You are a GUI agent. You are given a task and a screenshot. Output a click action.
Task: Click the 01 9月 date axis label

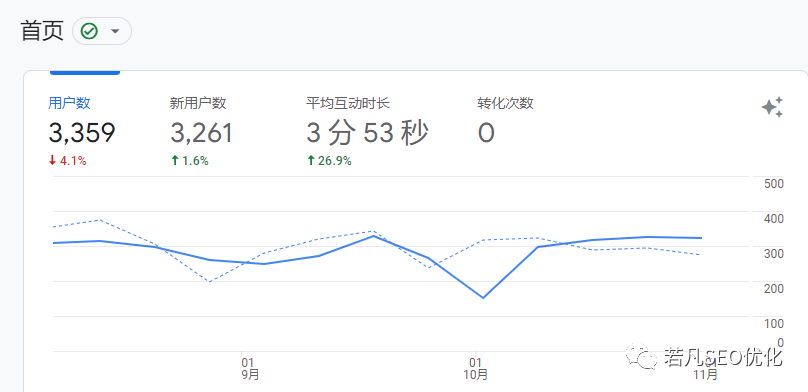249,368
